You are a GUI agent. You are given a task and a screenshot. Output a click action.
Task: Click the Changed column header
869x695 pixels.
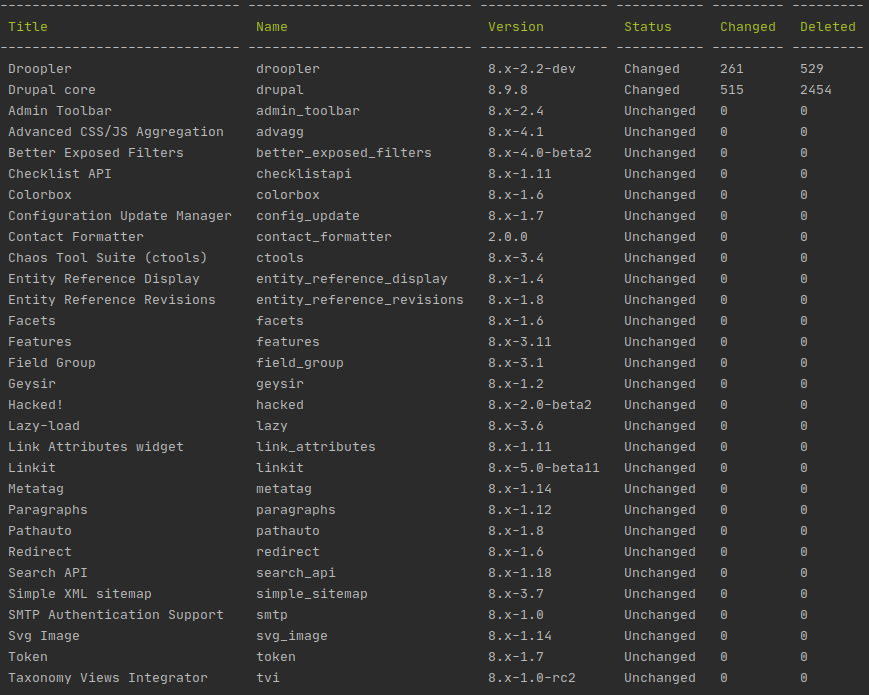pyautogui.click(x=748, y=27)
